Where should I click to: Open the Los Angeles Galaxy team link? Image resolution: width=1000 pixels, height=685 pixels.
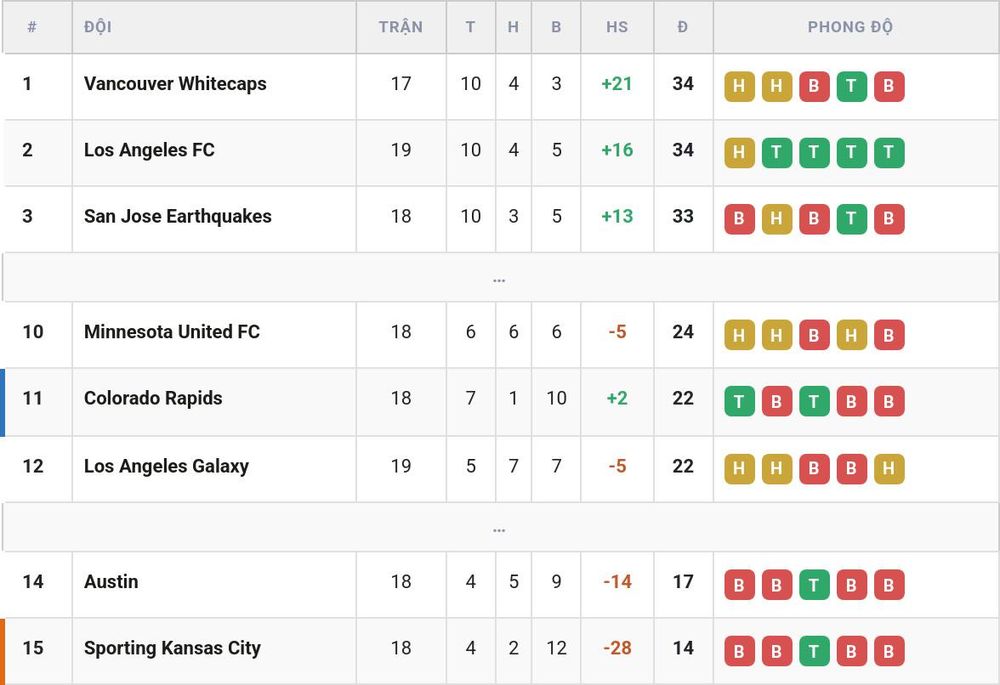click(166, 466)
